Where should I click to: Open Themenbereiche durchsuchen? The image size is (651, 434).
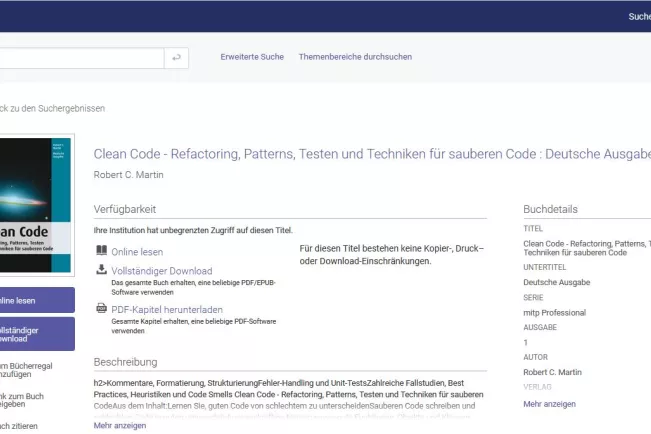[x=354, y=57]
